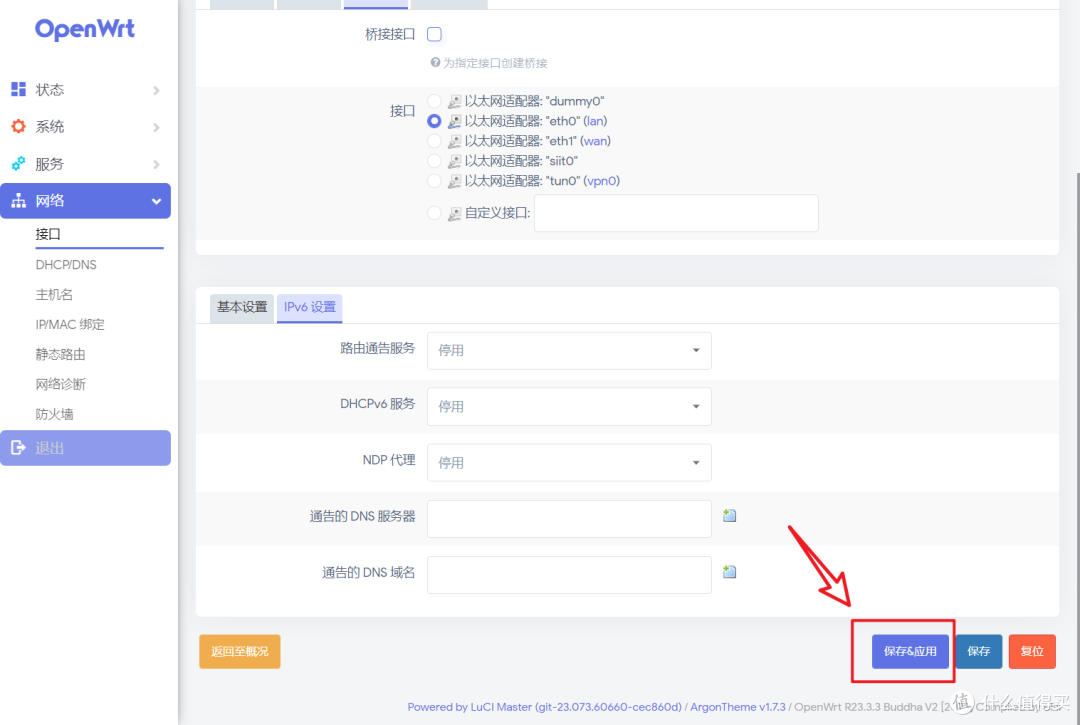1080x725 pixels.
Task: Click the 系统 gear icon in sidebar
Action: (x=18, y=127)
